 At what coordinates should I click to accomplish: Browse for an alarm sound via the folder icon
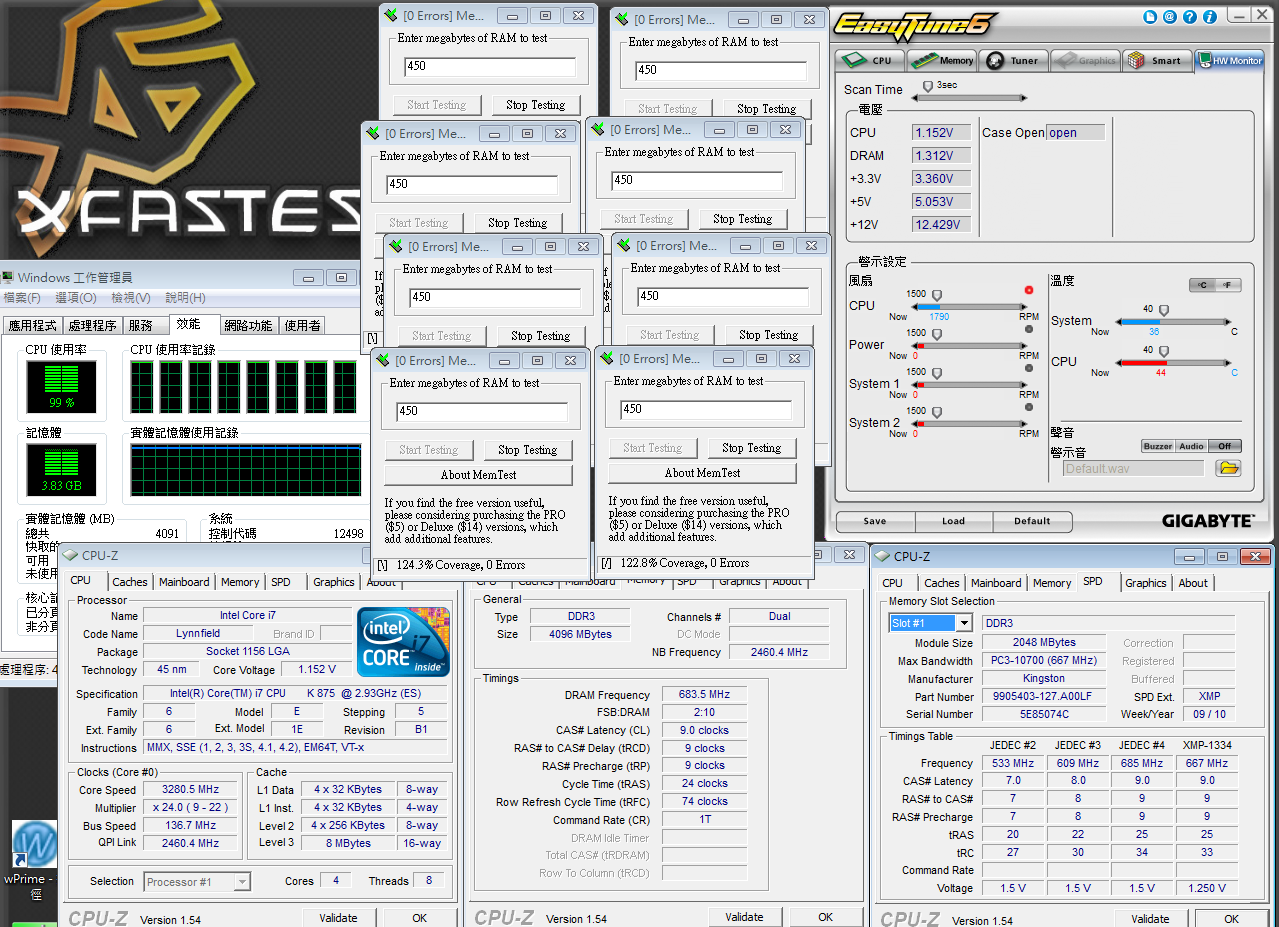pos(1228,467)
